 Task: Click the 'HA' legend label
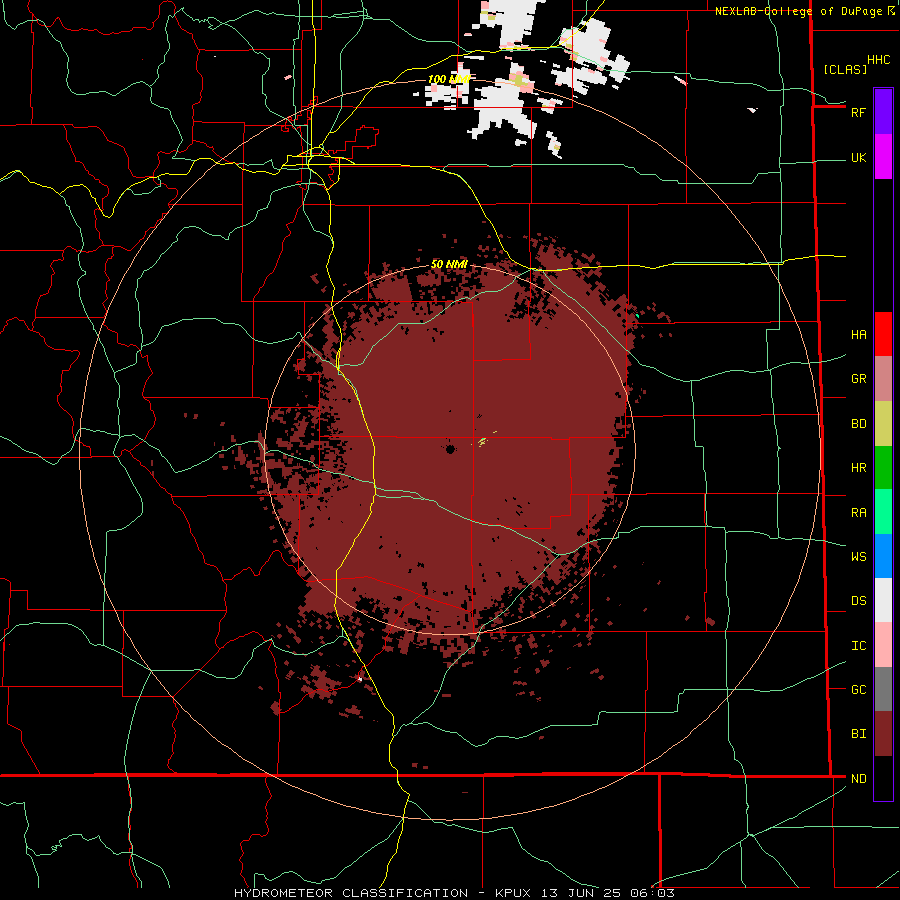pos(859,334)
